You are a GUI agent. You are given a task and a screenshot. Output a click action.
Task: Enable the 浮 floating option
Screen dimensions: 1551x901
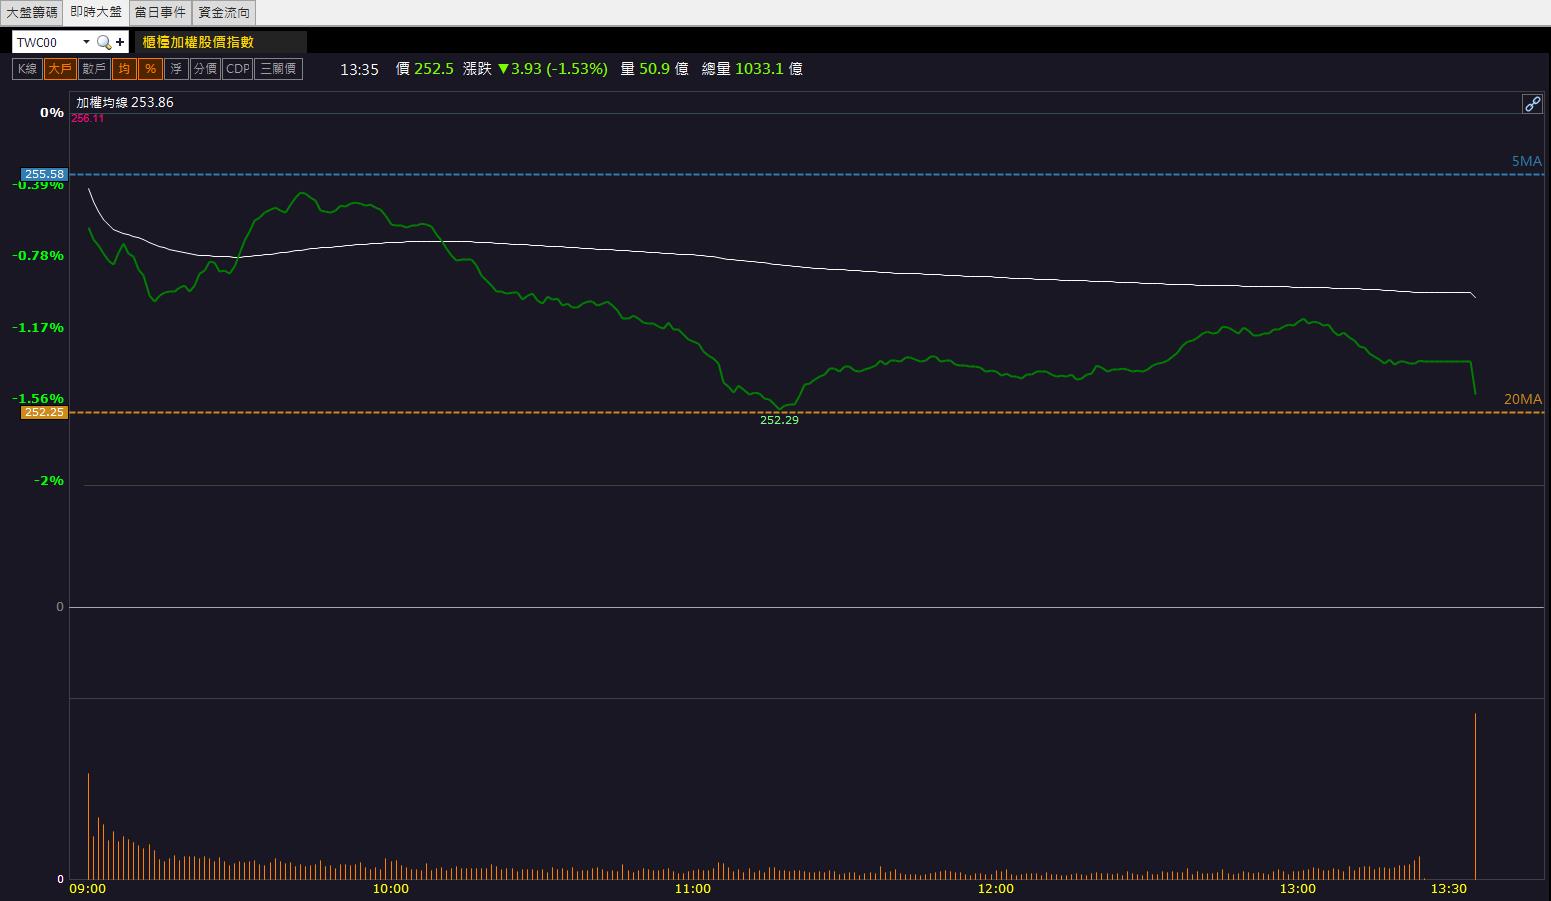click(176, 69)
